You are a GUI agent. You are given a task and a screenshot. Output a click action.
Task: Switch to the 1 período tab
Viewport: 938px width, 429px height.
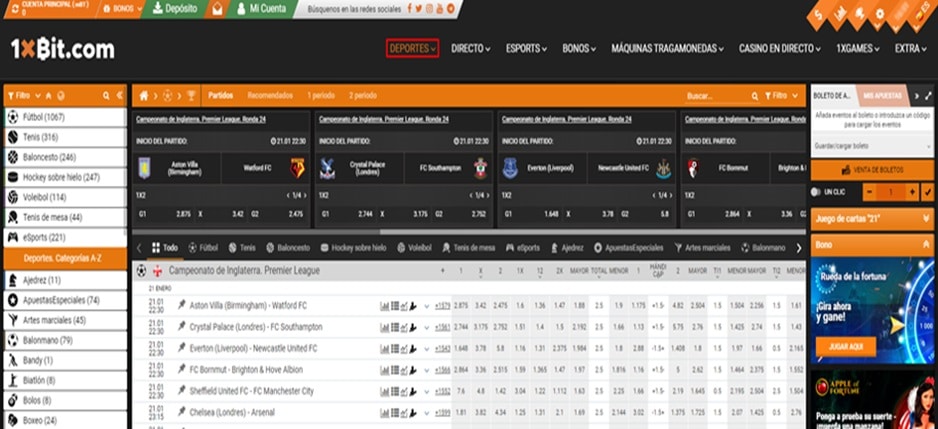tap(321, 96)
